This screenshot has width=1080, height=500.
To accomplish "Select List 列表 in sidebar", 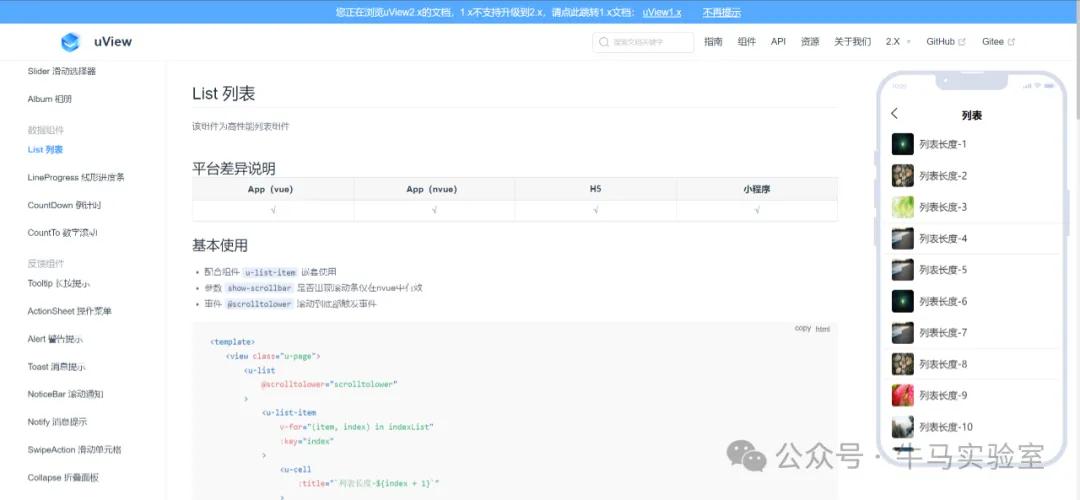I will [x=45, y=149].
